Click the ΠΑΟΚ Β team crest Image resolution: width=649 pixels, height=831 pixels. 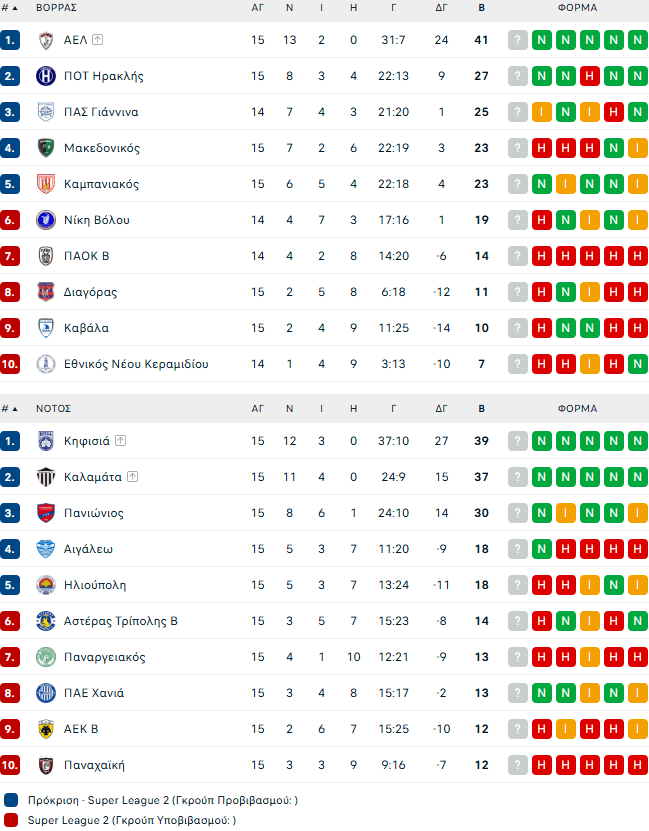coord(45,256)
